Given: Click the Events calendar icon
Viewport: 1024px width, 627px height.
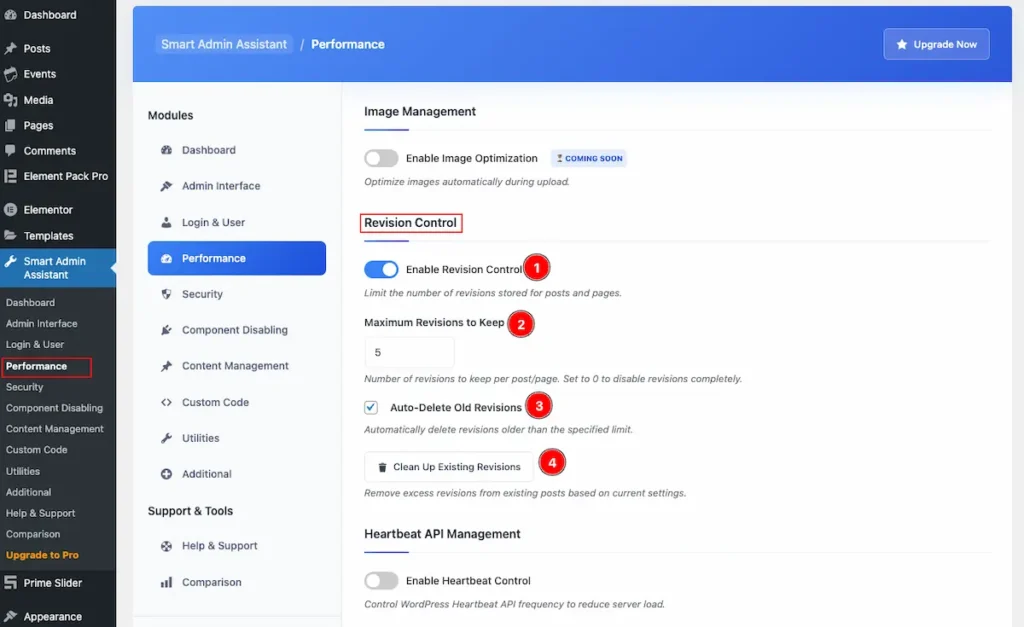Looking at the screenshot, I should pyautogui.click(x=10, y=74).
